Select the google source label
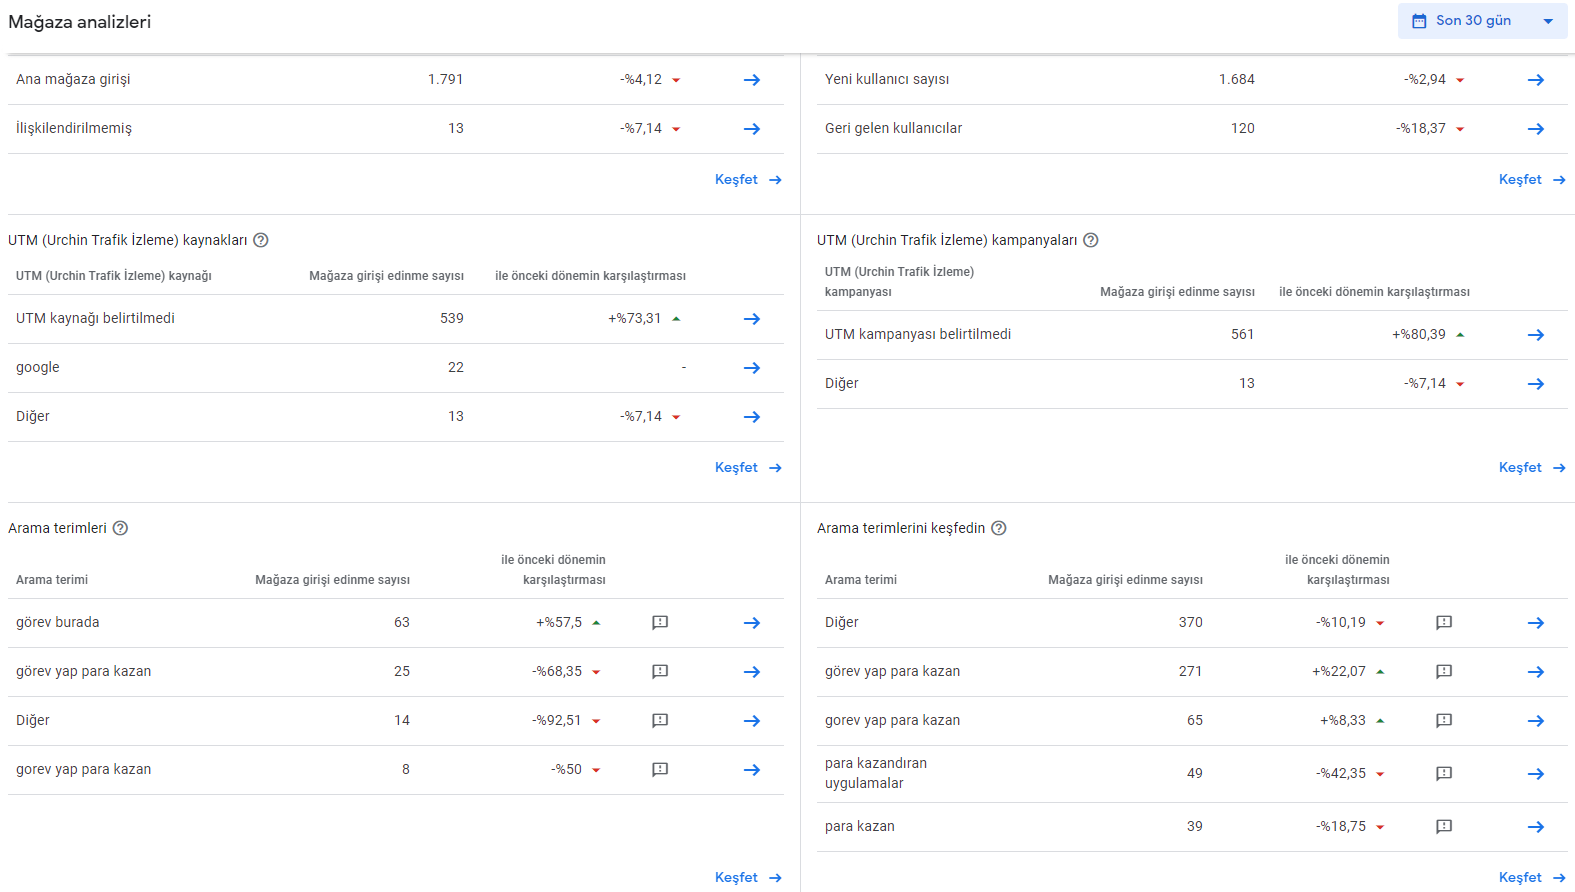The image size is (1575, 892). pos(38,367)
